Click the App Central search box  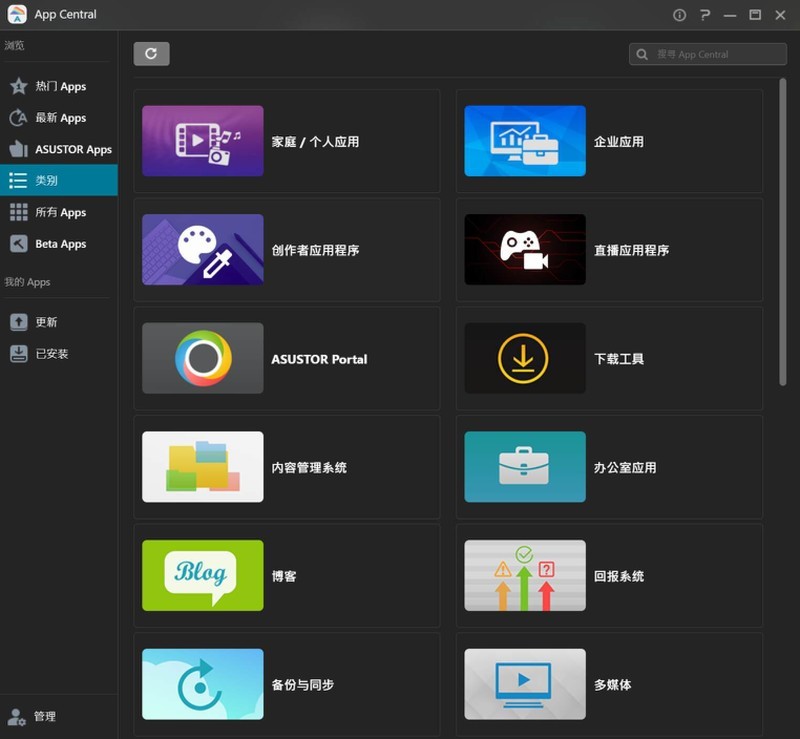[707, 54]
